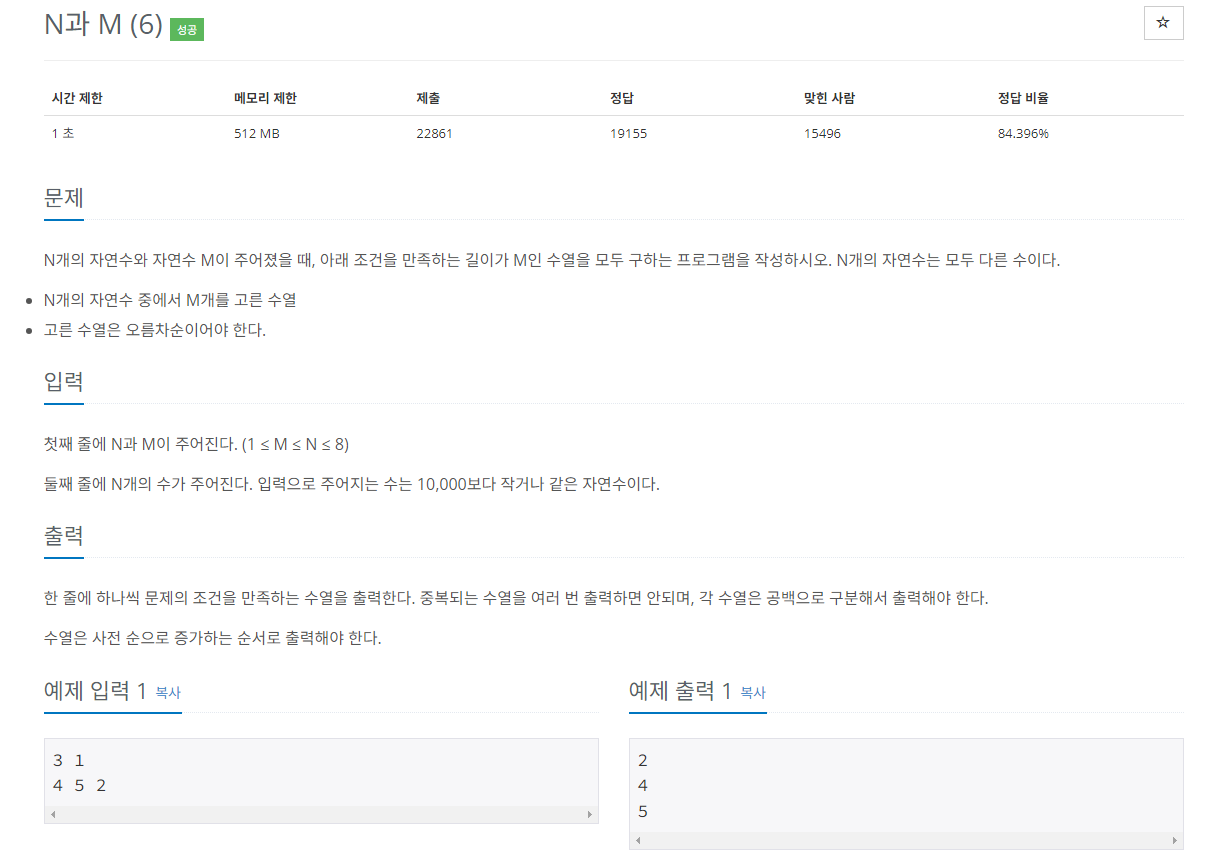
Task: Click the 84.396% accuracy value
Action: [1022, 132]
